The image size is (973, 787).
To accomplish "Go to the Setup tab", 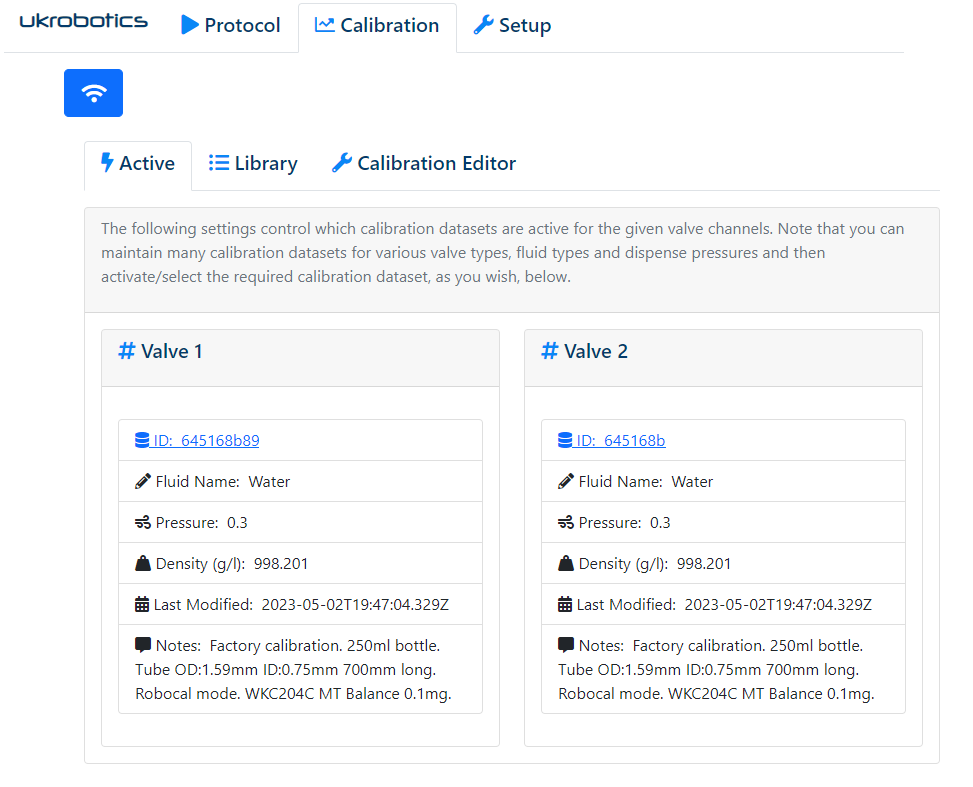I will tap(512, 26).
